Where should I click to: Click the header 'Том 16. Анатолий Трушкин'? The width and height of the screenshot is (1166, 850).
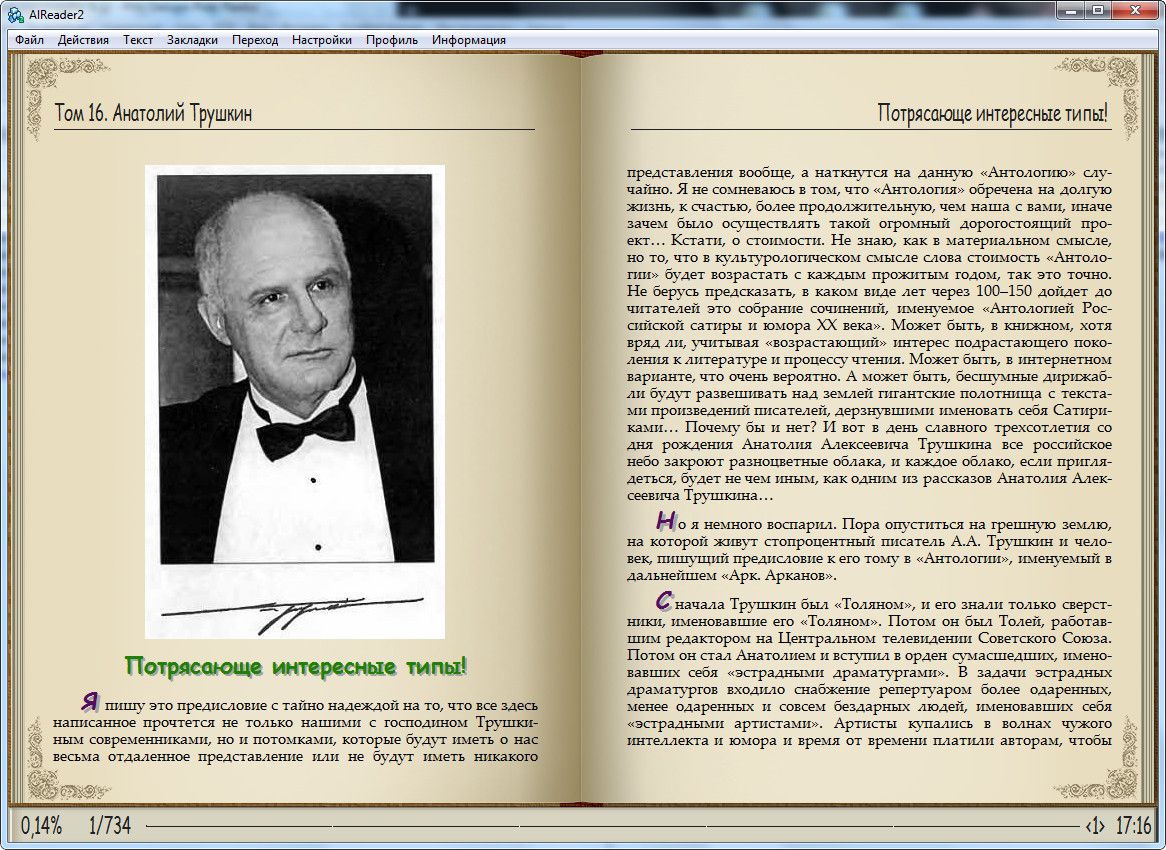click(x=153, y=113)
